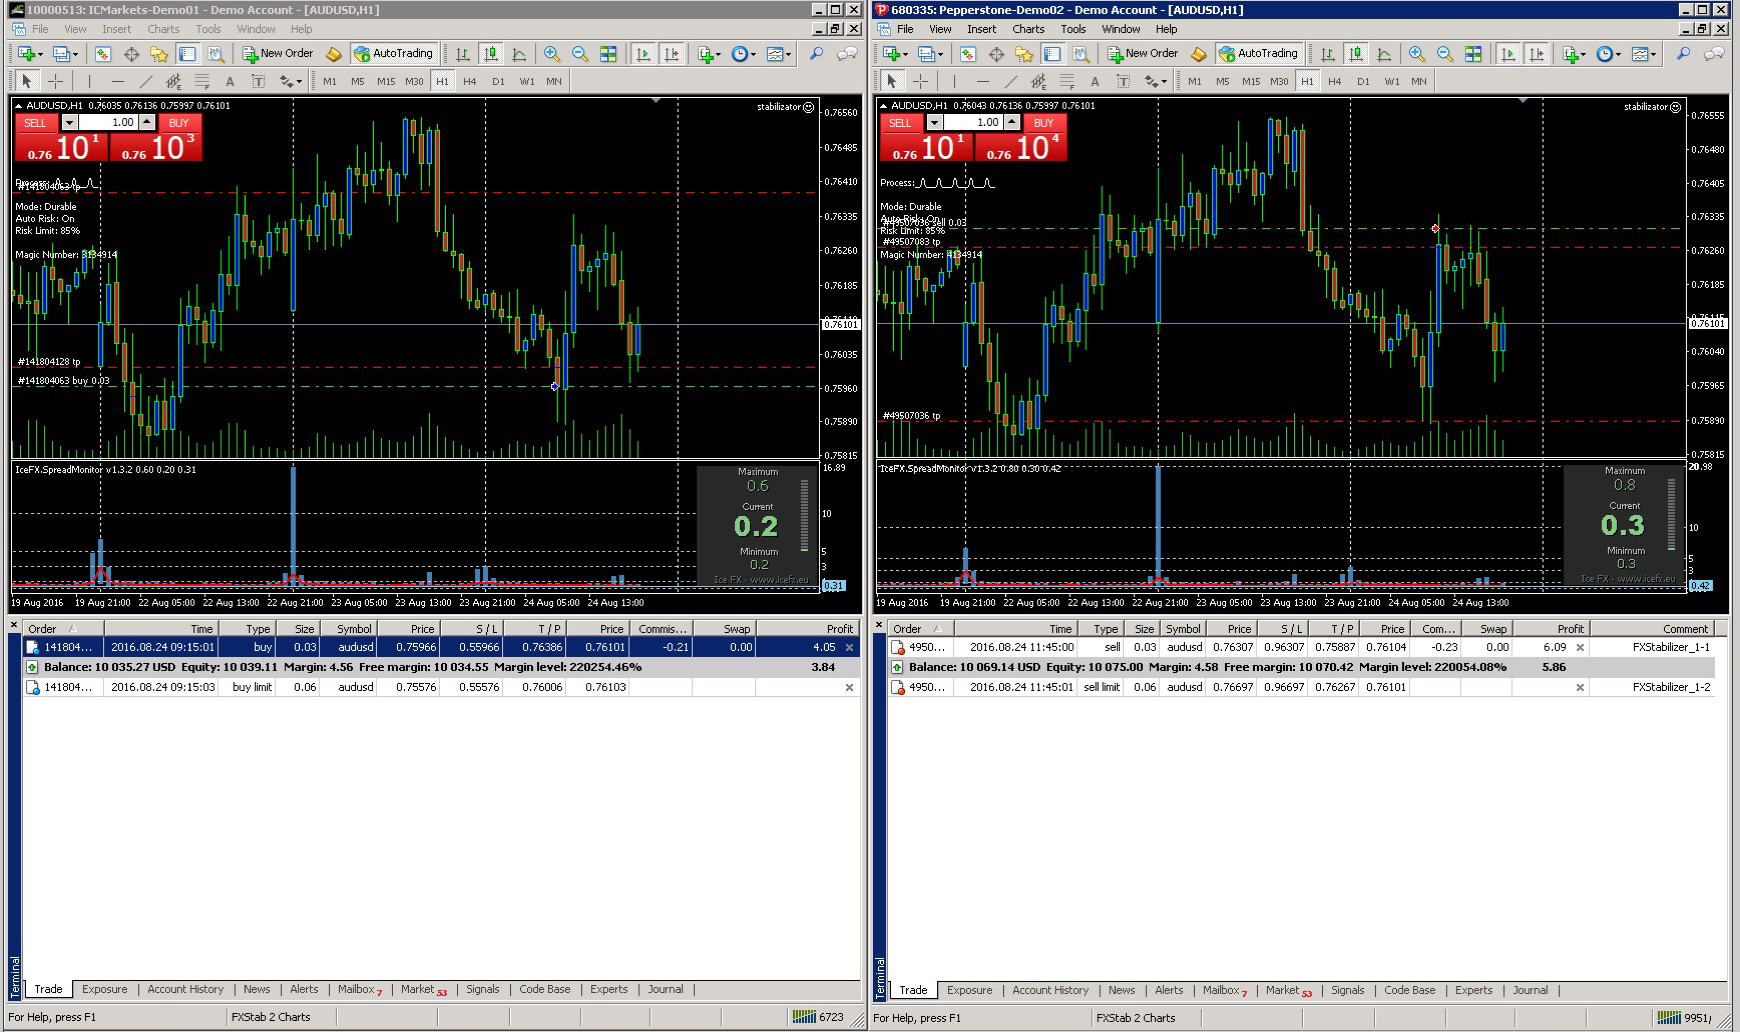Open Mailbox tab in Pepperstone terminal
This screenshot has width=1740, height=1032.
(1224, 990)
